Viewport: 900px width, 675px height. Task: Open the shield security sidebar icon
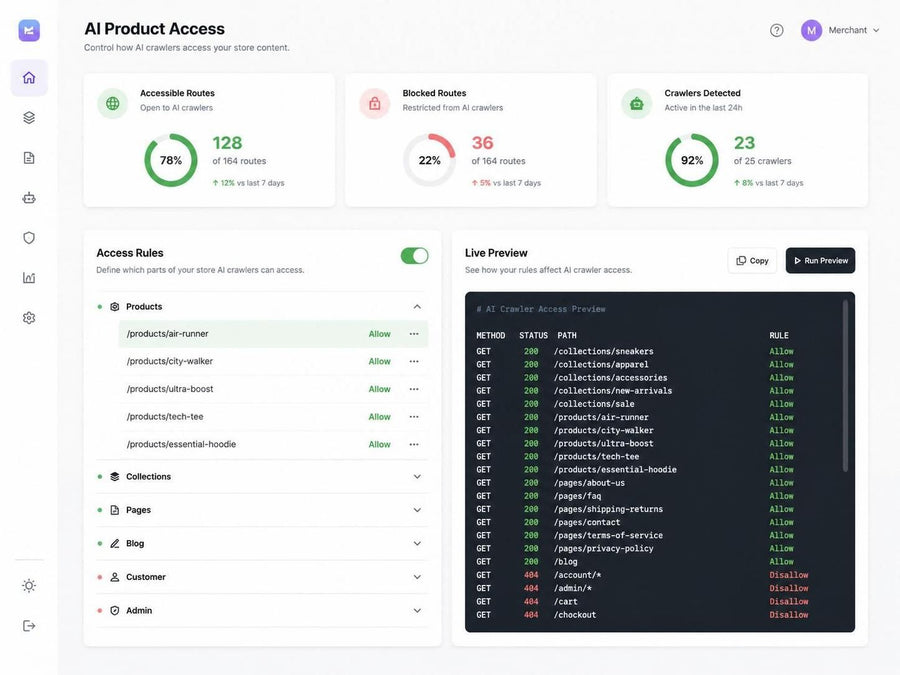click(x=29, y=238)
